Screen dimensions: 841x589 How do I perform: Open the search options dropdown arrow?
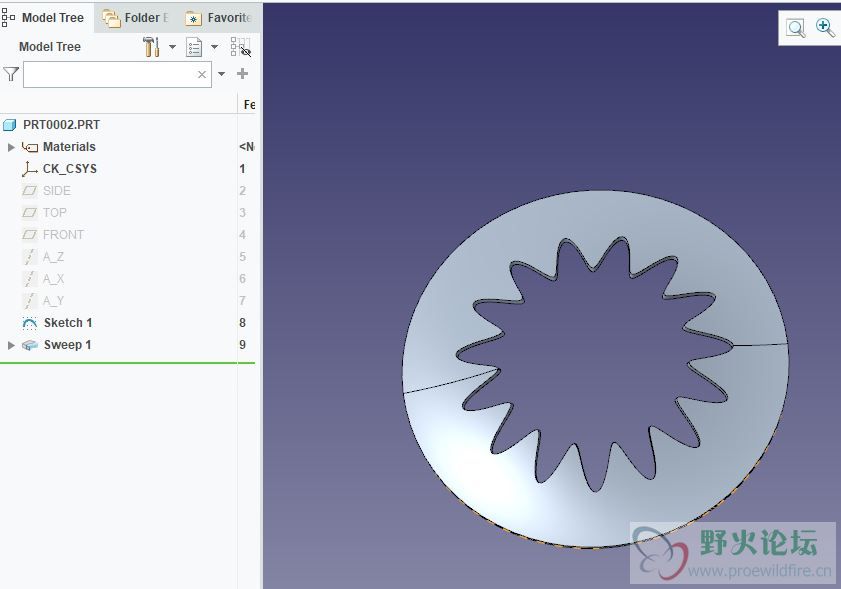click(x=221, y=74)
